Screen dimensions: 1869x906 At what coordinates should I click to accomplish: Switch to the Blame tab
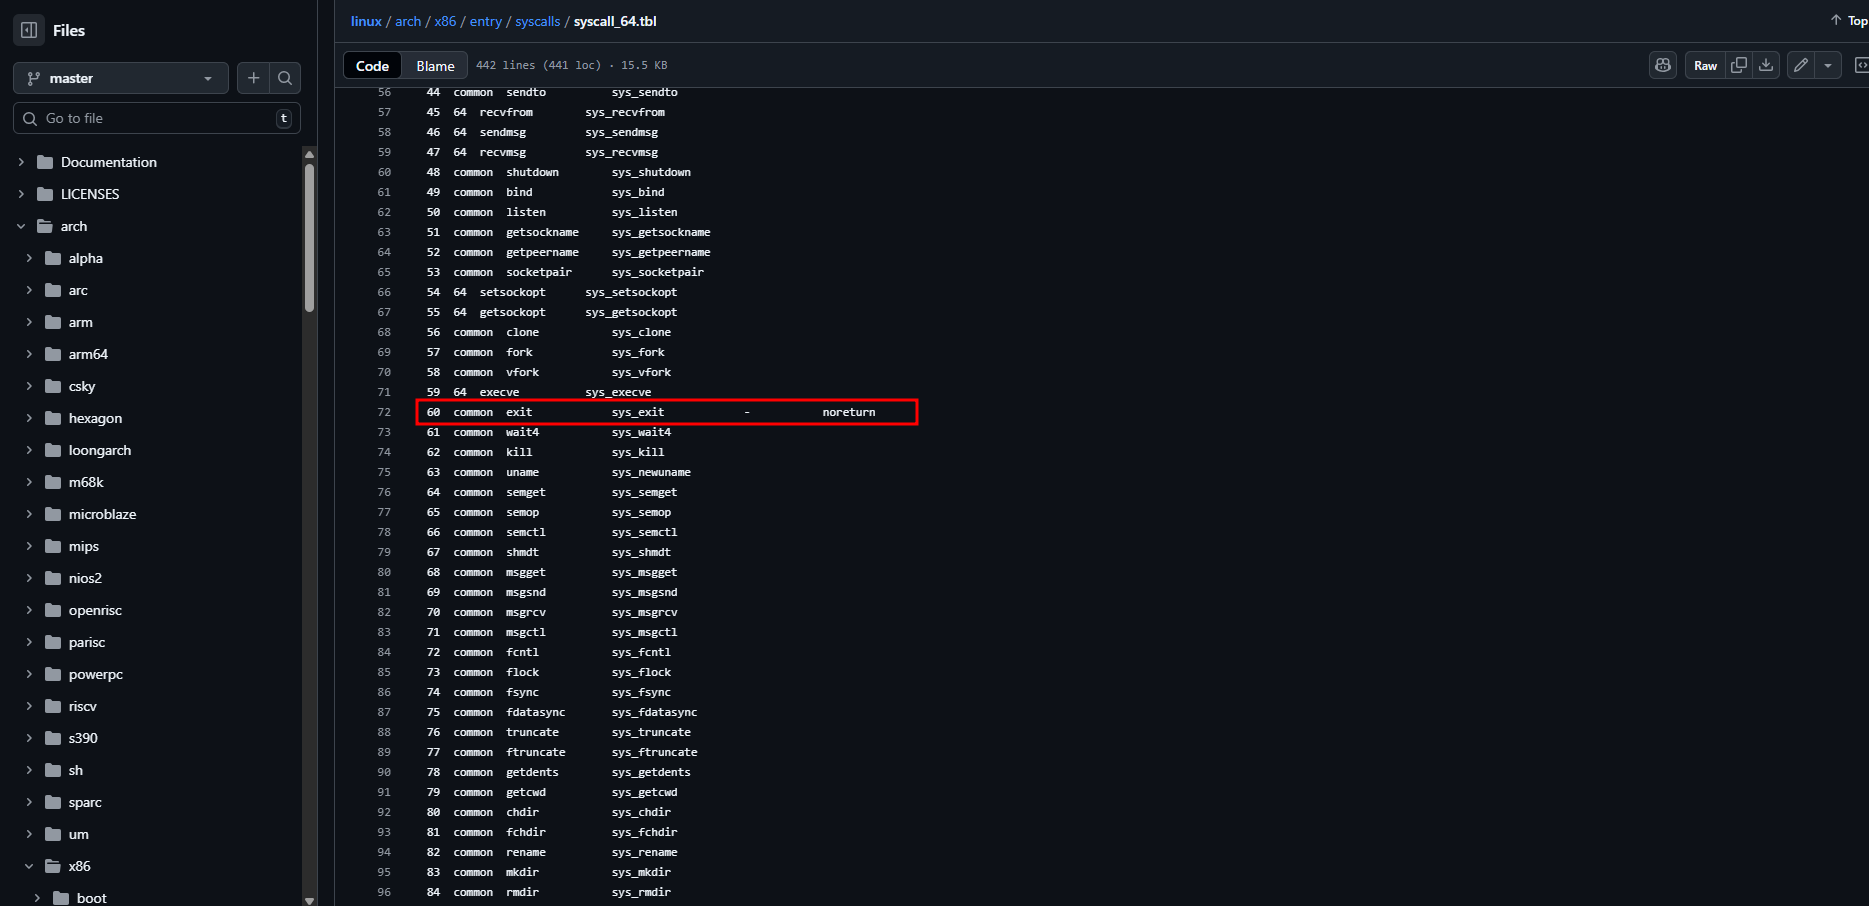[435, 65]
